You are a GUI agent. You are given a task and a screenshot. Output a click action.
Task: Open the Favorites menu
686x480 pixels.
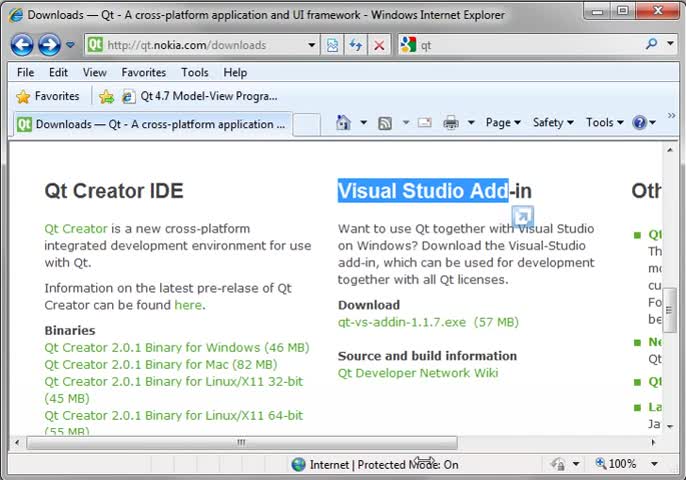(x=144, y=72)
